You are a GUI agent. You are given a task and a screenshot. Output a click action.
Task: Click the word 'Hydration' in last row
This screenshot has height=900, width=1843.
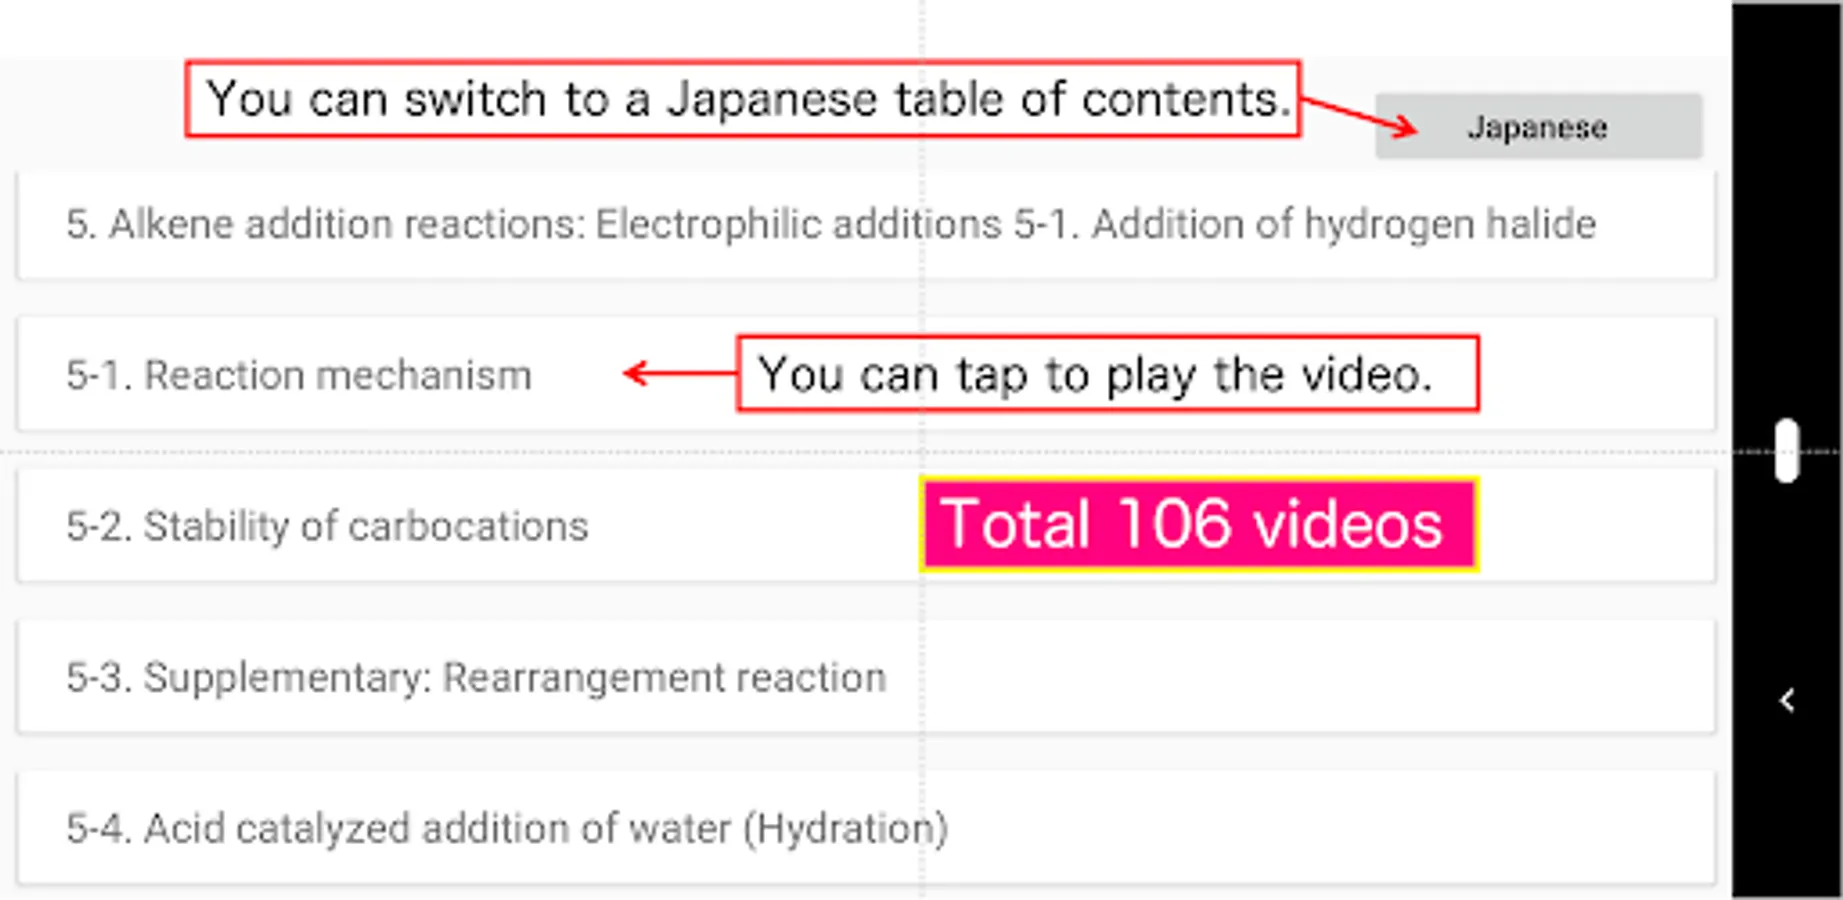point(846,828)
